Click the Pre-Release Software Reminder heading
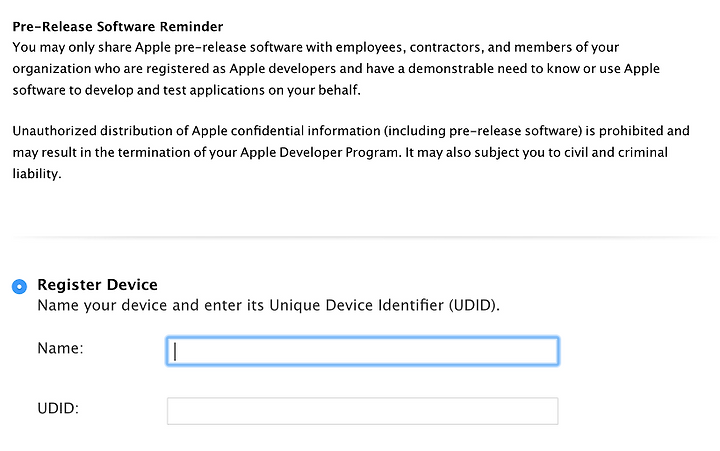Image resolution: width=720 pixels, height=451 pixels. 118,27
